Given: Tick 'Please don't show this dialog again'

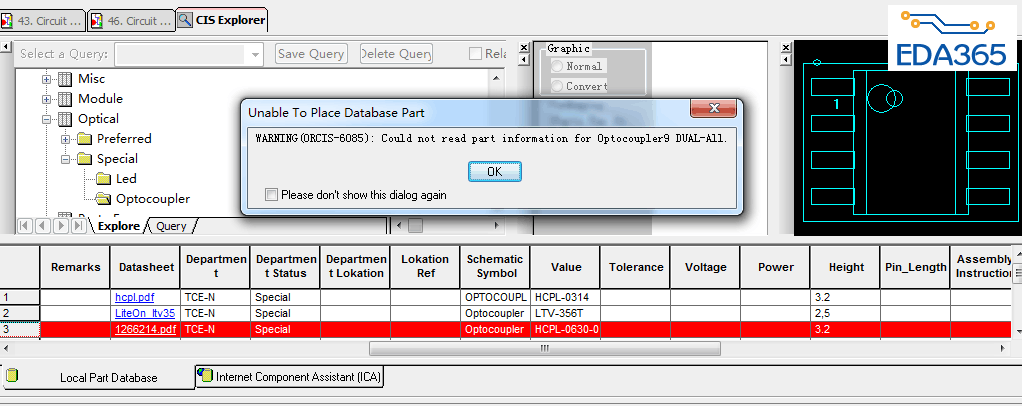Looking at the screenshot, I should pos(272,195).
